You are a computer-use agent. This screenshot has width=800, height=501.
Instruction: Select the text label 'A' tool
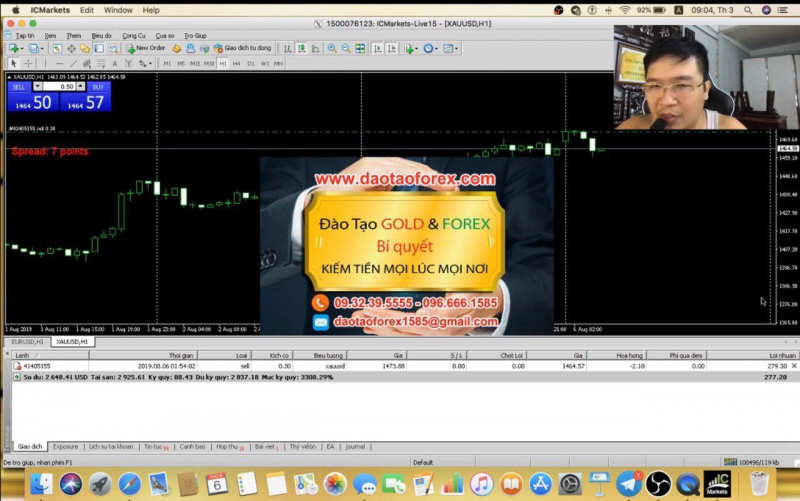[x=114, y=64]
